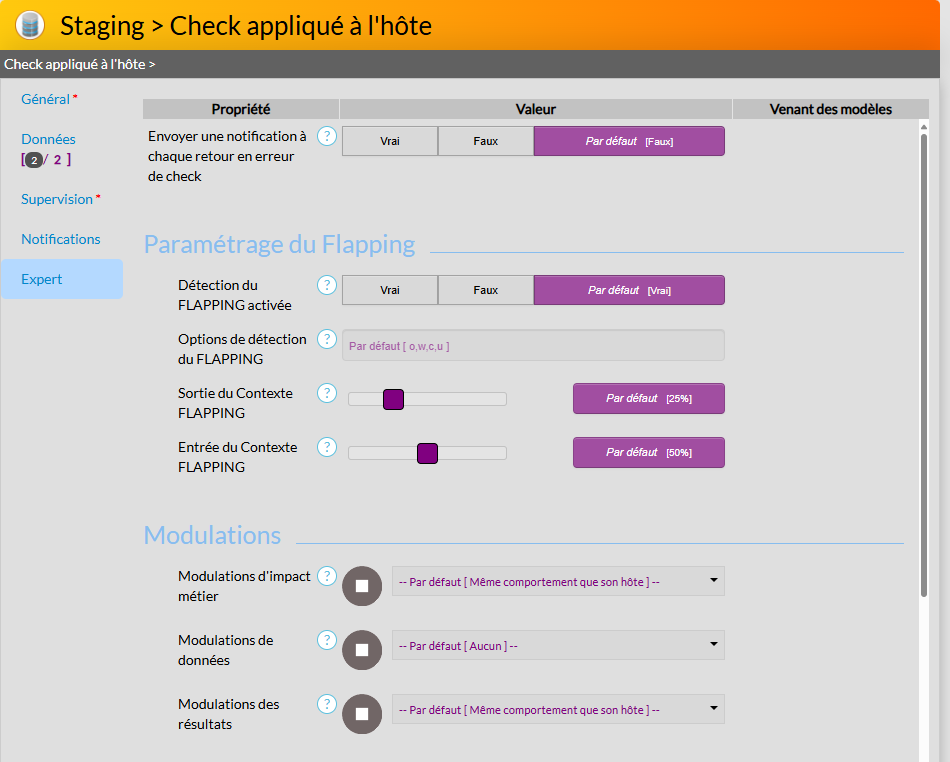This screenshot has height=762, width=950.
Task: Switch to the Notifications tab
Action: 61,239
